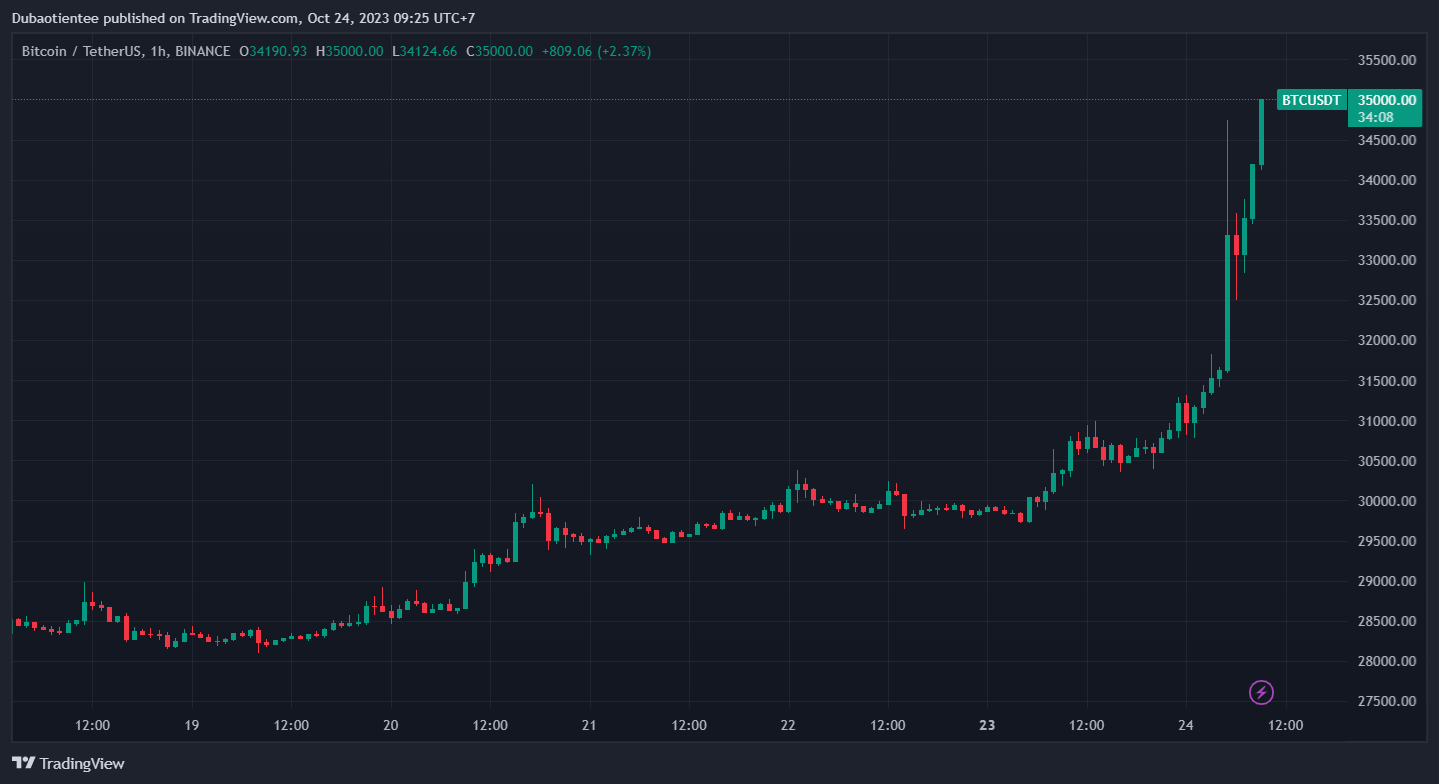Click the 34:08 countdown timer label
The width and height of the screenshot is (1439, 784).
[x=1375, y=117]
